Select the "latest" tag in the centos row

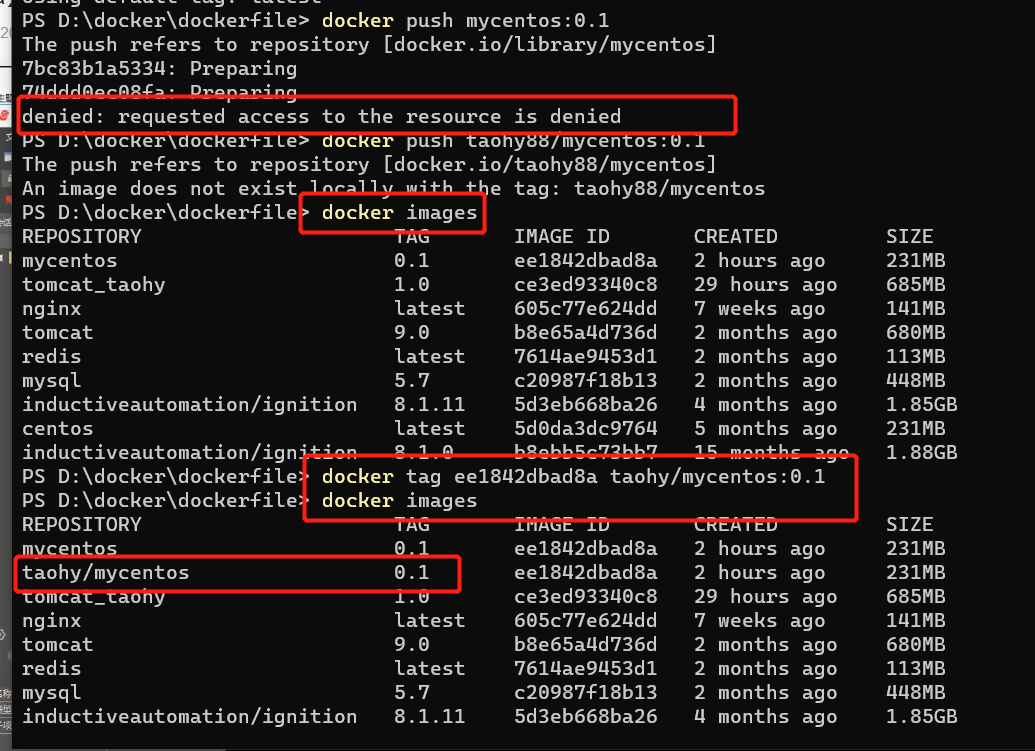tap(430, 429)
